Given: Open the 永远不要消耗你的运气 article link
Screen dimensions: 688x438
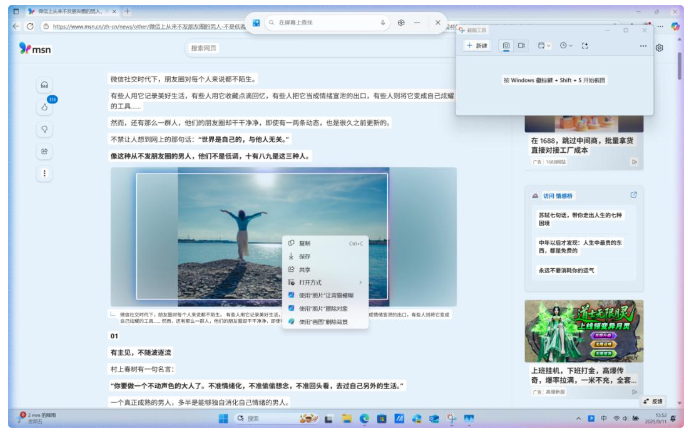Looking at the screenshot, I should (566, 270).
